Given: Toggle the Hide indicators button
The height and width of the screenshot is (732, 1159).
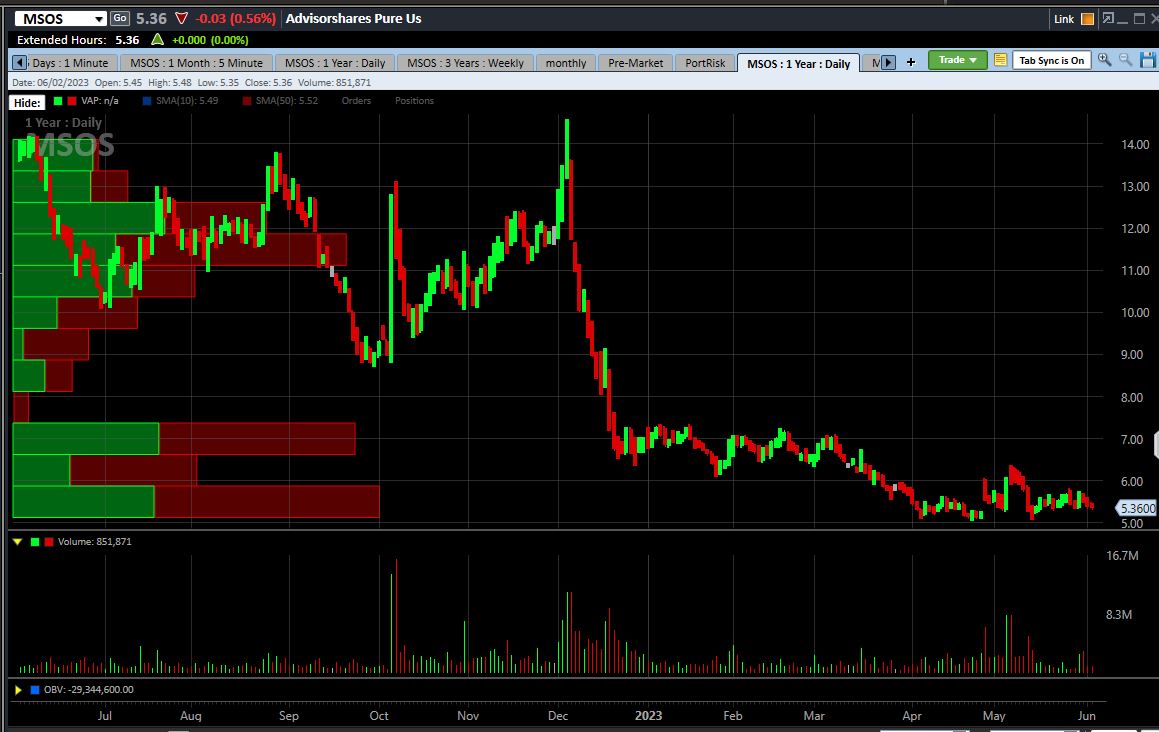Looking at the screenshot, I should click(27, 102).
